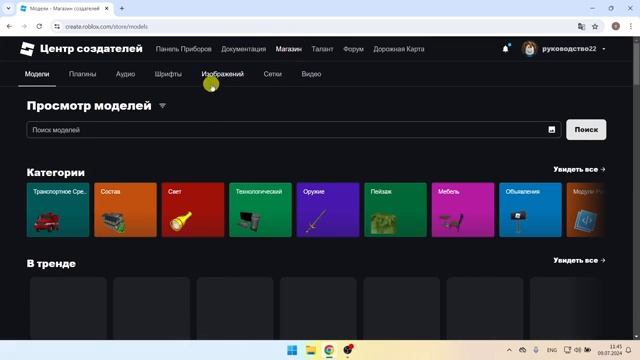The image size is (640, 360).
Task: Open the Windows notification center bell
Action: [x=629, y=350]
